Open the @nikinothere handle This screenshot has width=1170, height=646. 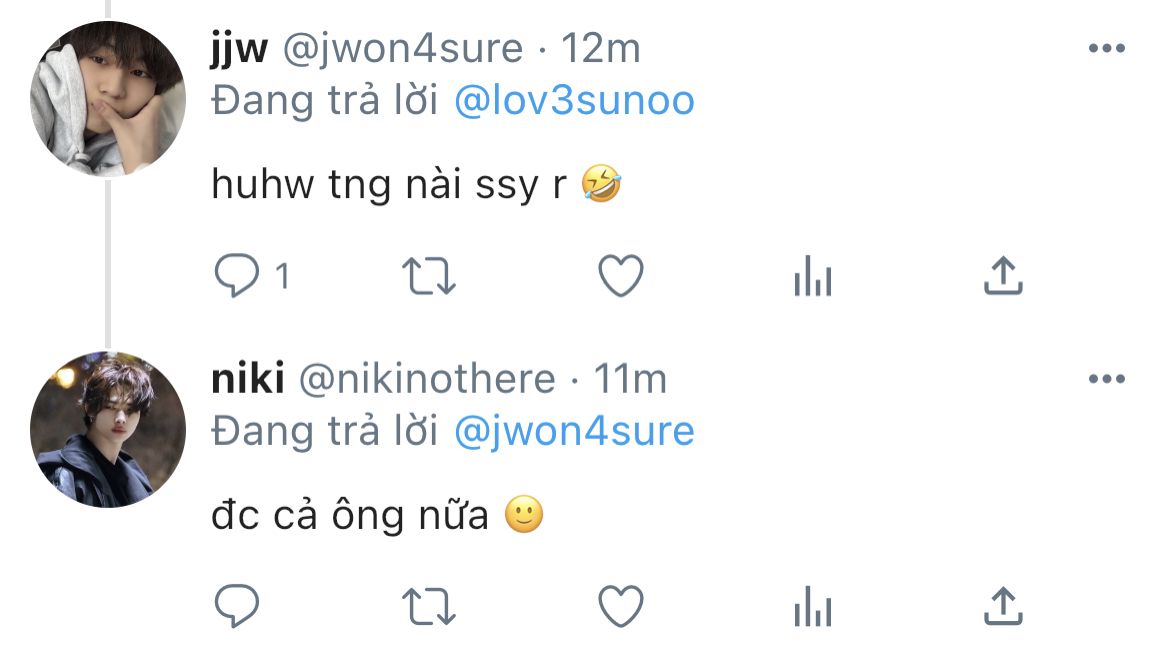[427, 380]
